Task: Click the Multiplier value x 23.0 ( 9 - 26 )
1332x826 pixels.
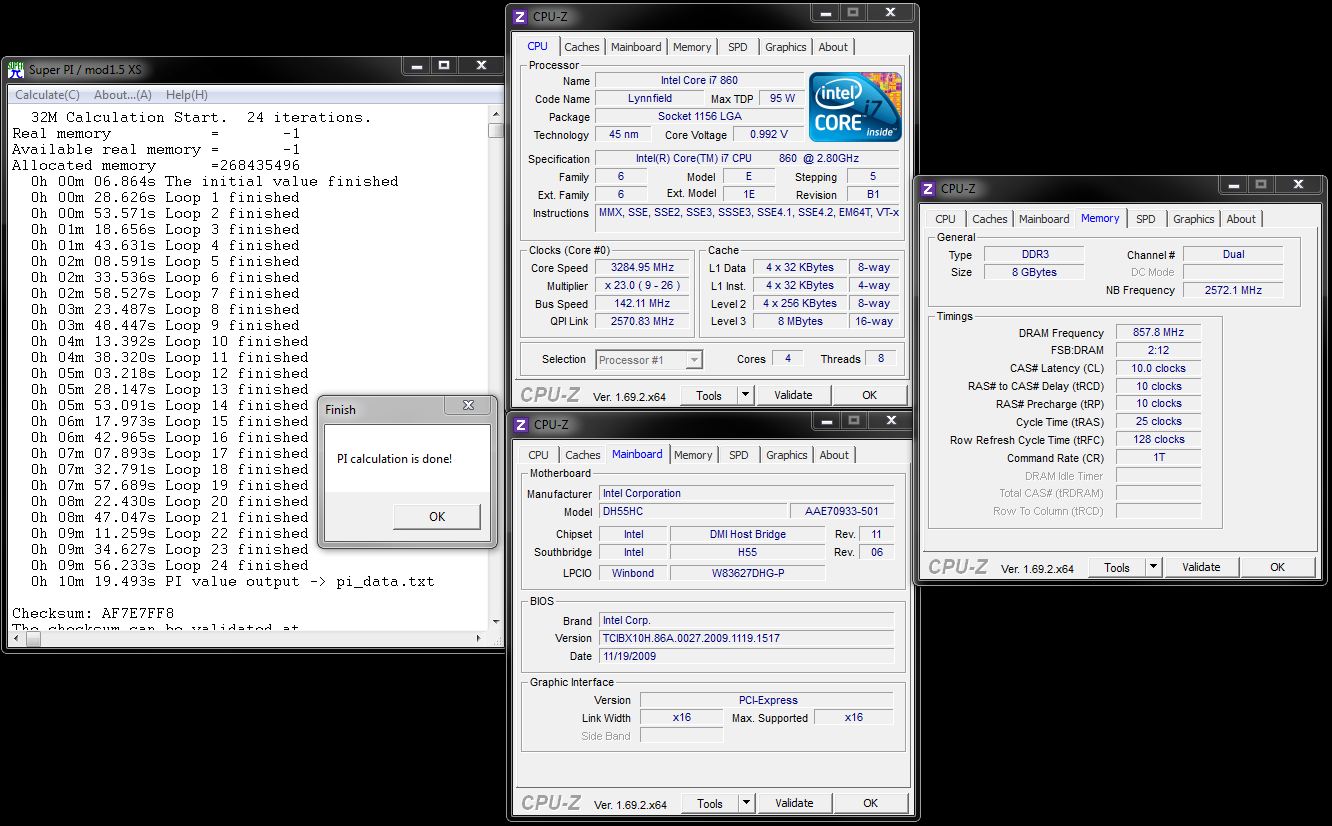Action: coord(642,286)
